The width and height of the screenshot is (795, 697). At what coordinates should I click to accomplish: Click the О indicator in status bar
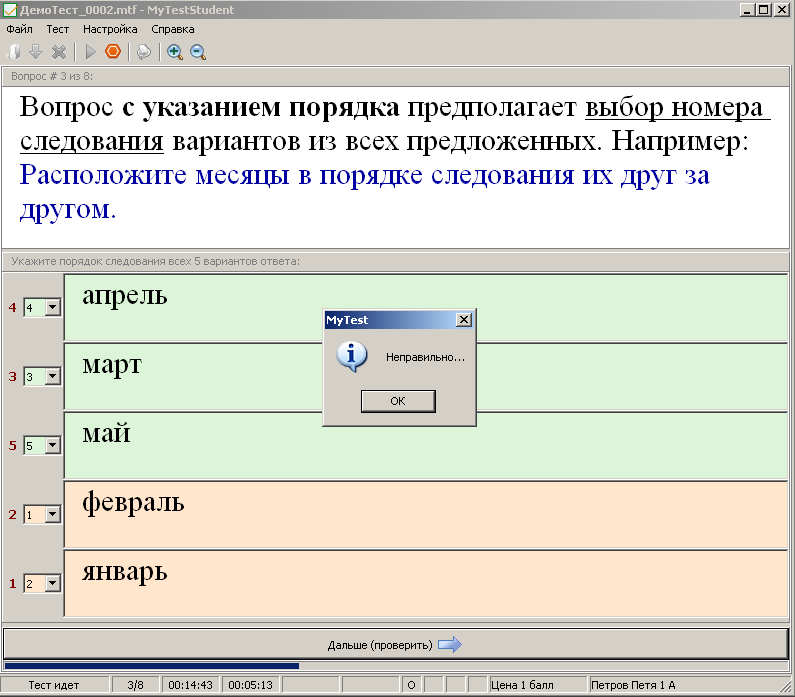[411, 685]
